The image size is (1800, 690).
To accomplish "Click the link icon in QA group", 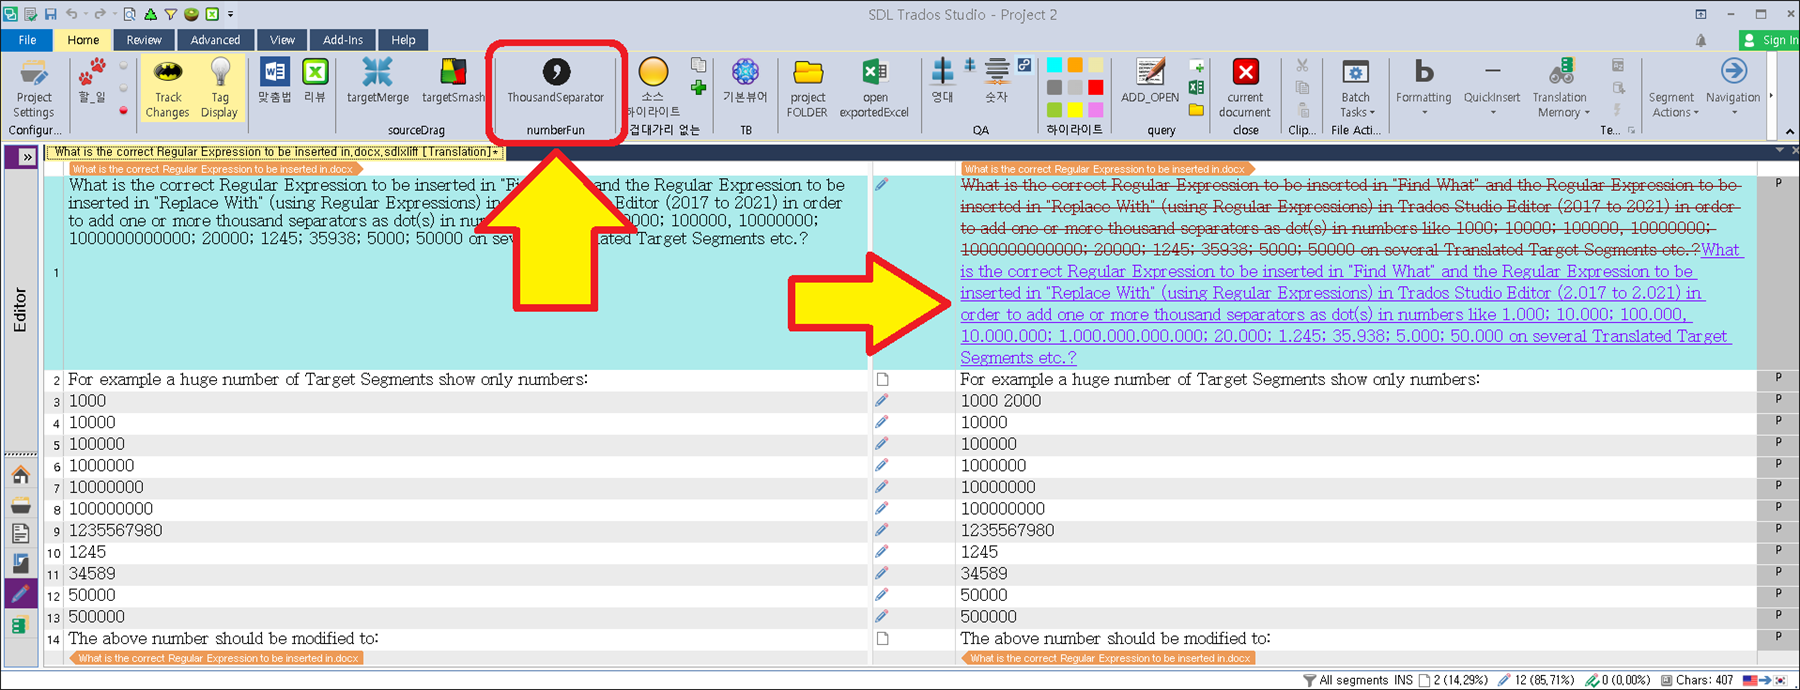I will tap(1024, 65).
